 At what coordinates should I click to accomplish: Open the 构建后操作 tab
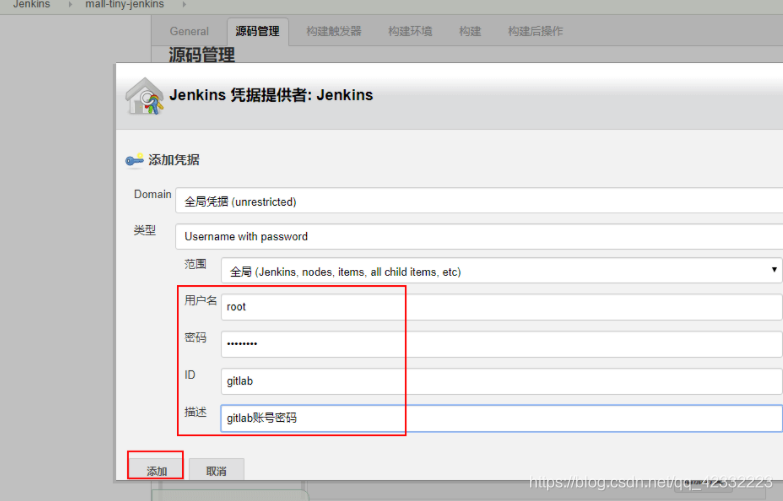535,31
